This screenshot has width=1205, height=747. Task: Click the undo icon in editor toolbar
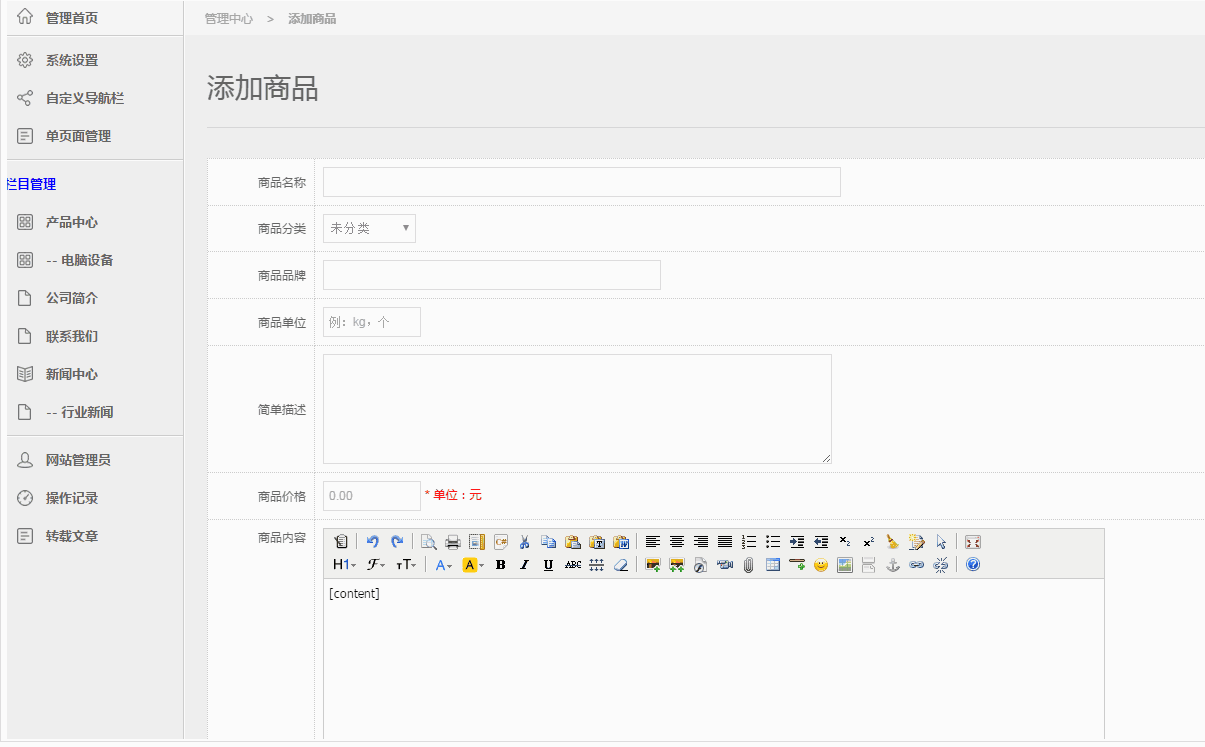(x=373, y=542)
